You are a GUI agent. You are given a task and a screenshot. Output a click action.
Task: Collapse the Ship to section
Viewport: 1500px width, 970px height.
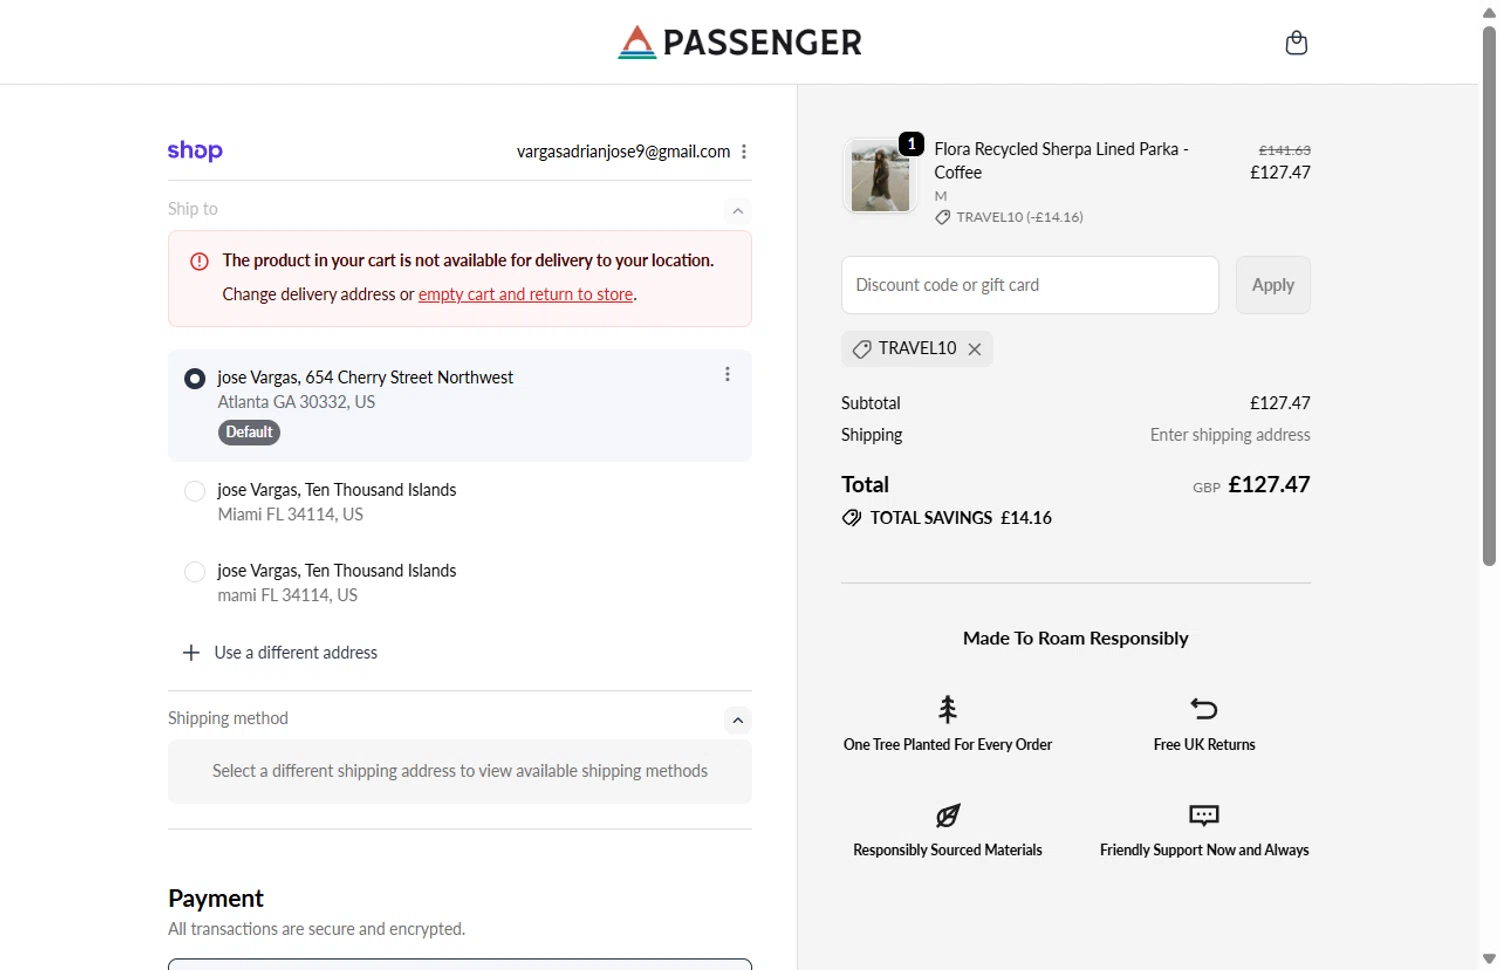[x=737, y=211]
